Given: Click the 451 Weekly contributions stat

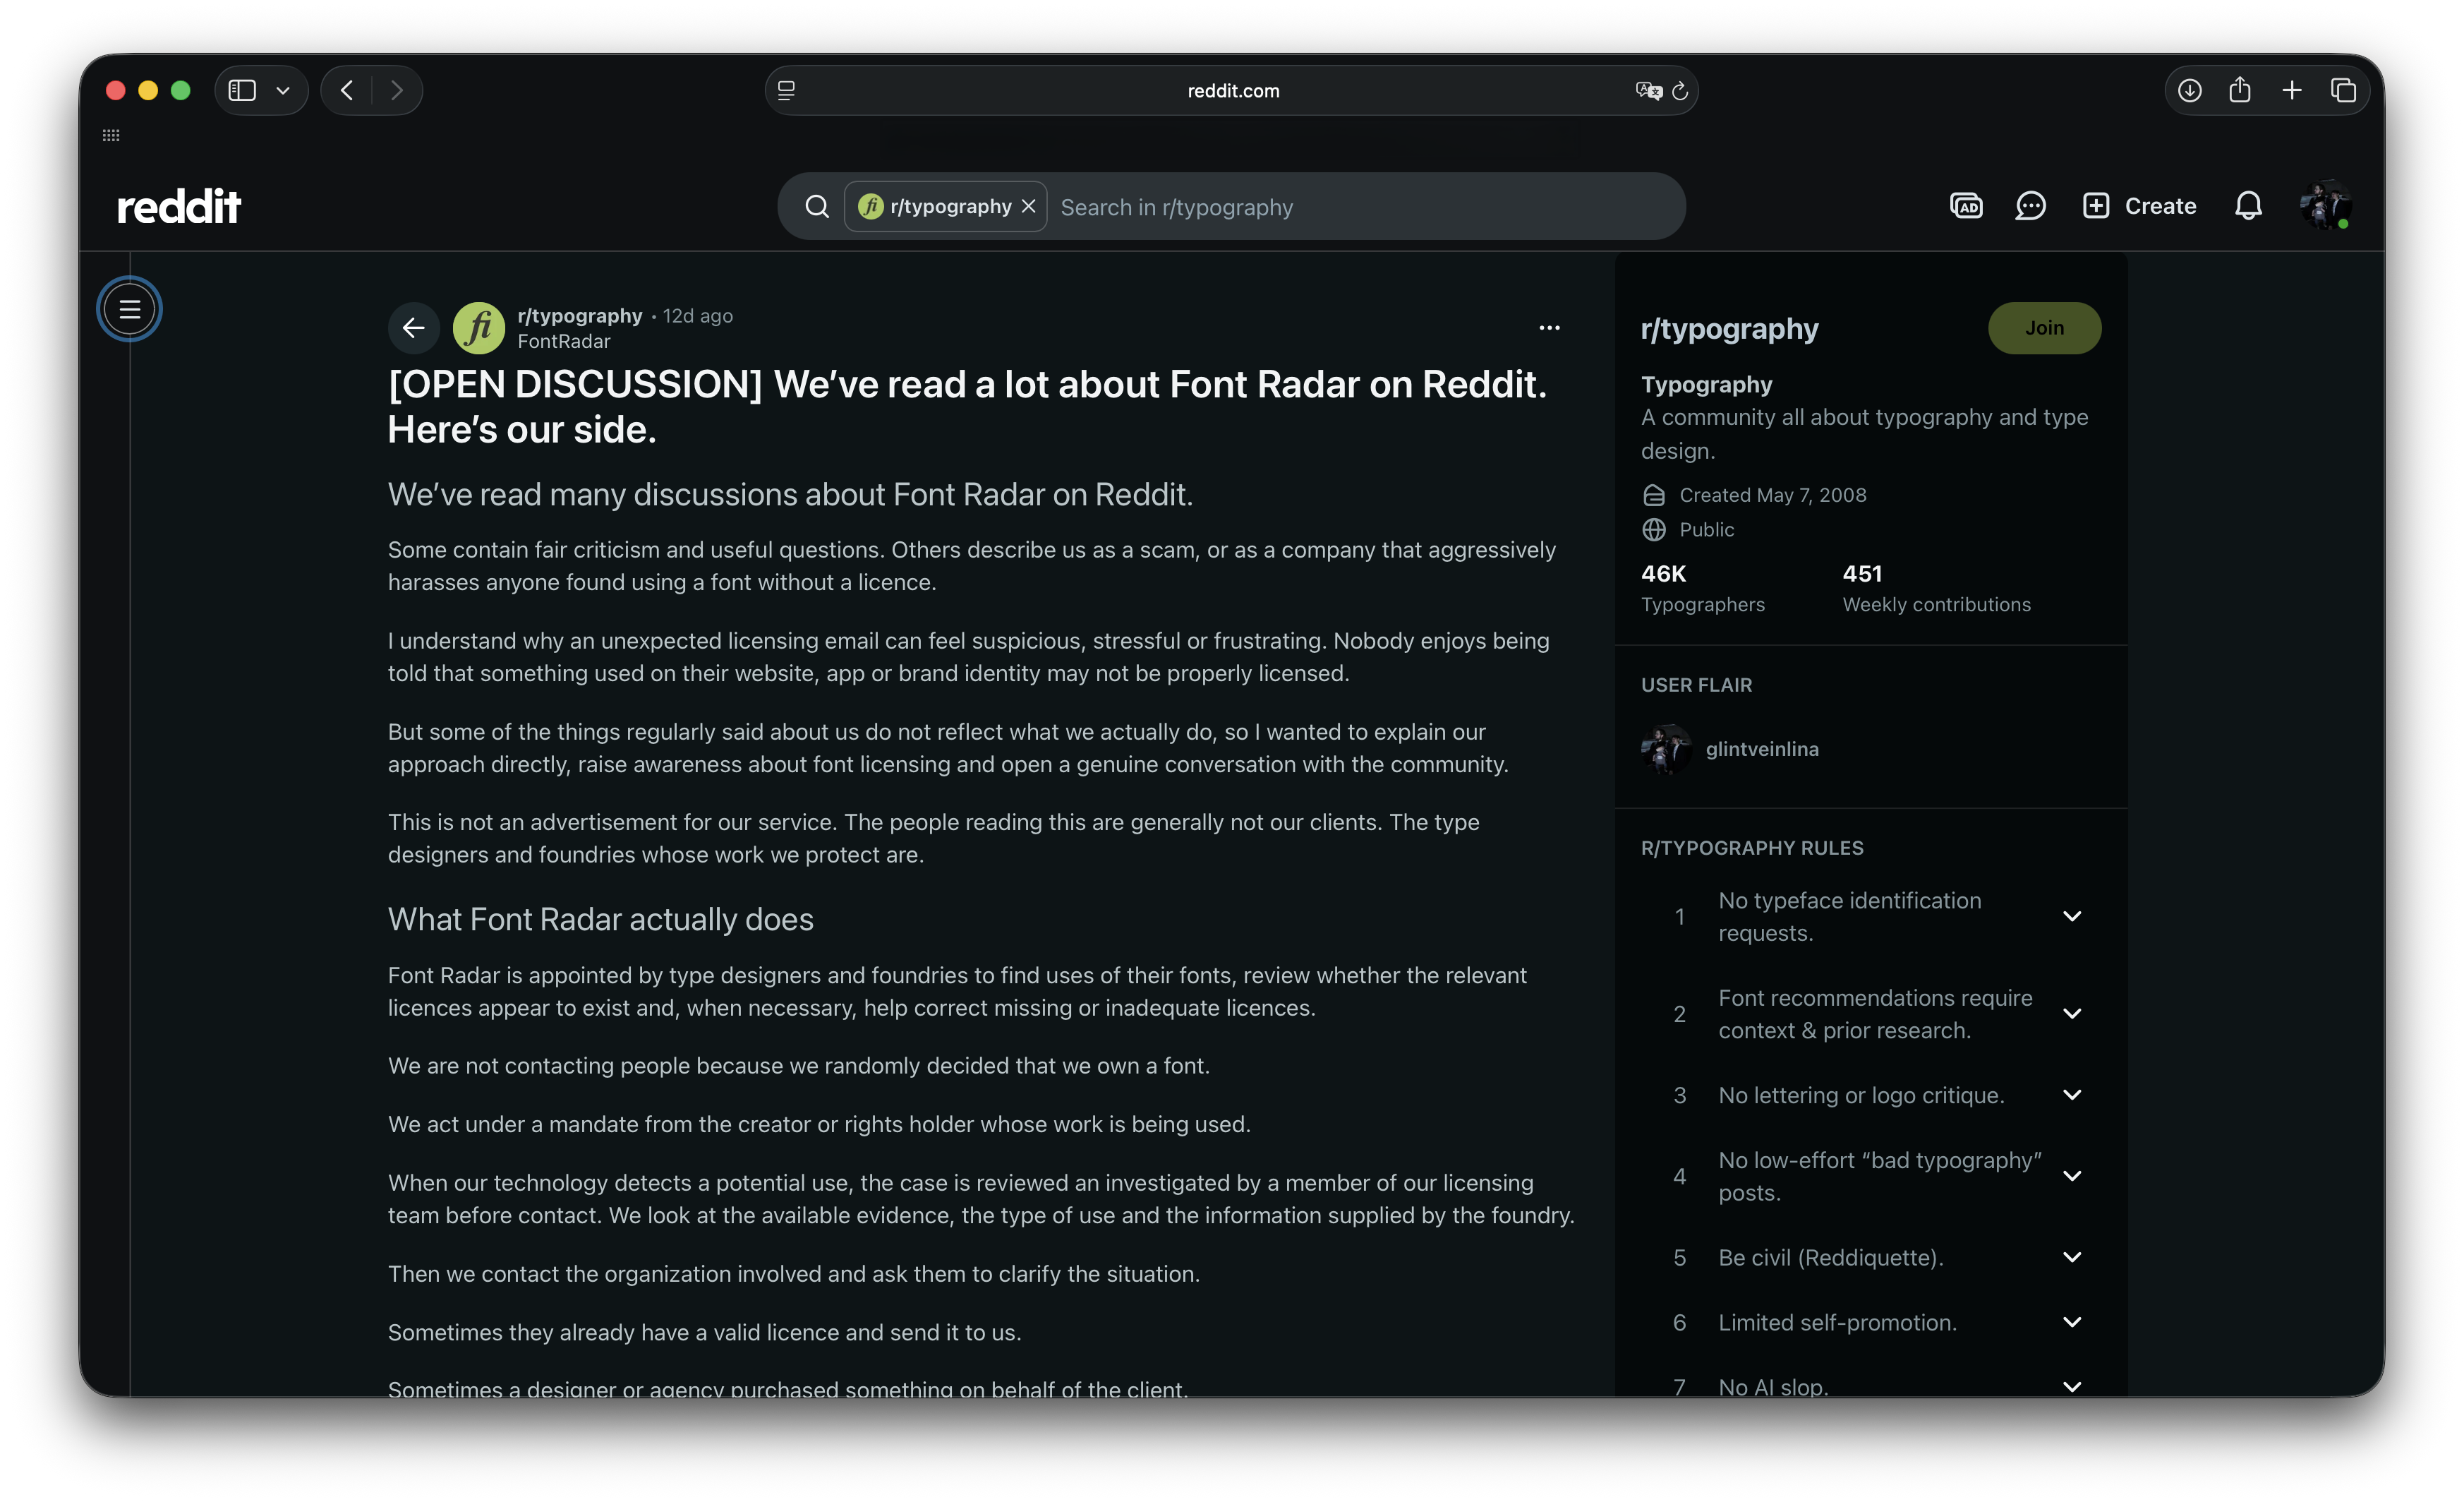Looking at the screenshot, I should pos(1937,588).
